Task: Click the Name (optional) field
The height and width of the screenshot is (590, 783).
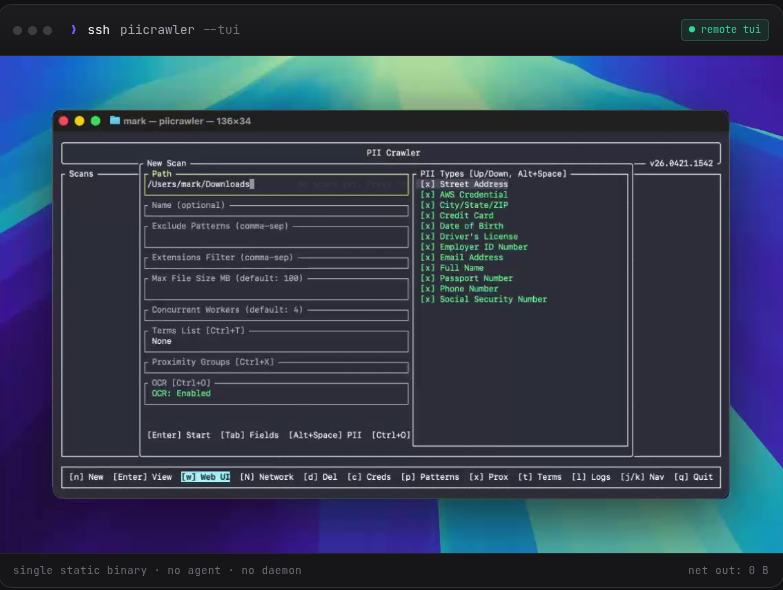Action: tap(276, 211)
